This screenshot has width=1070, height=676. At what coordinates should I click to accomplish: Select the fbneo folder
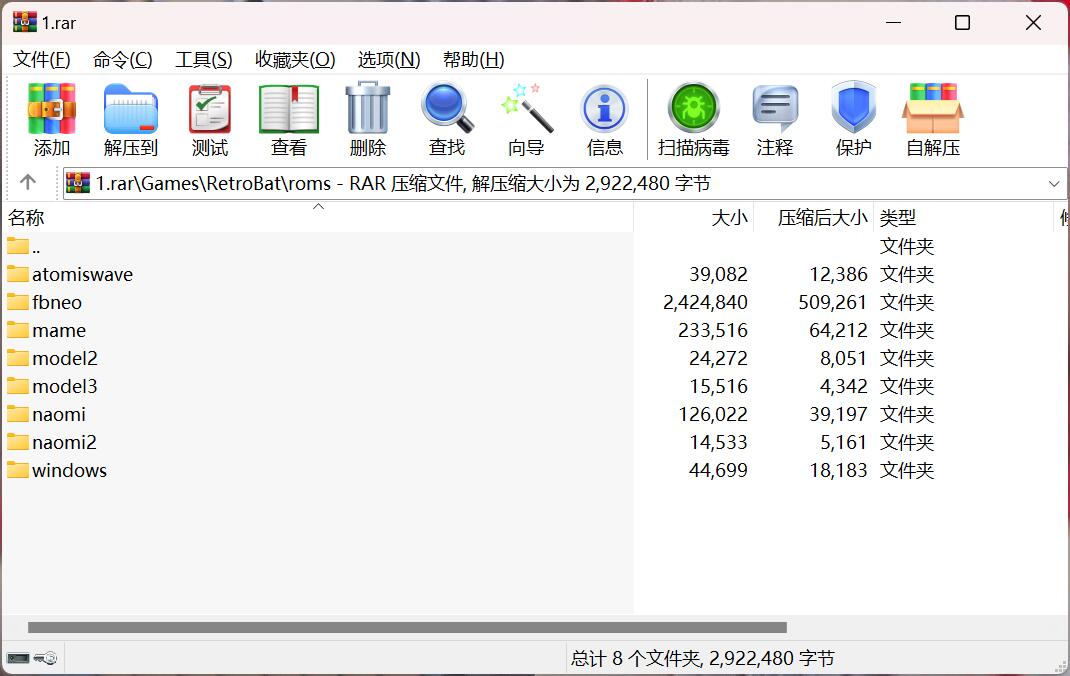point(57,302)
